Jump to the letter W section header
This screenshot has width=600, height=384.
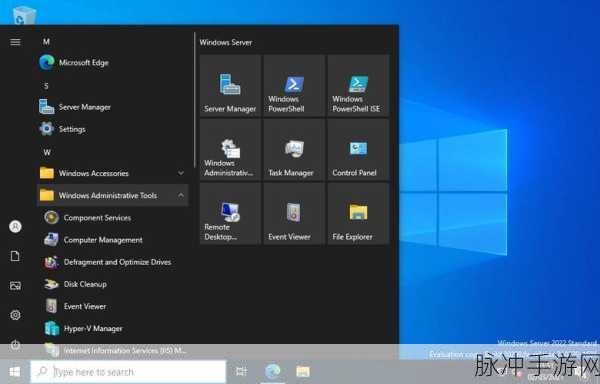point(47,153)
